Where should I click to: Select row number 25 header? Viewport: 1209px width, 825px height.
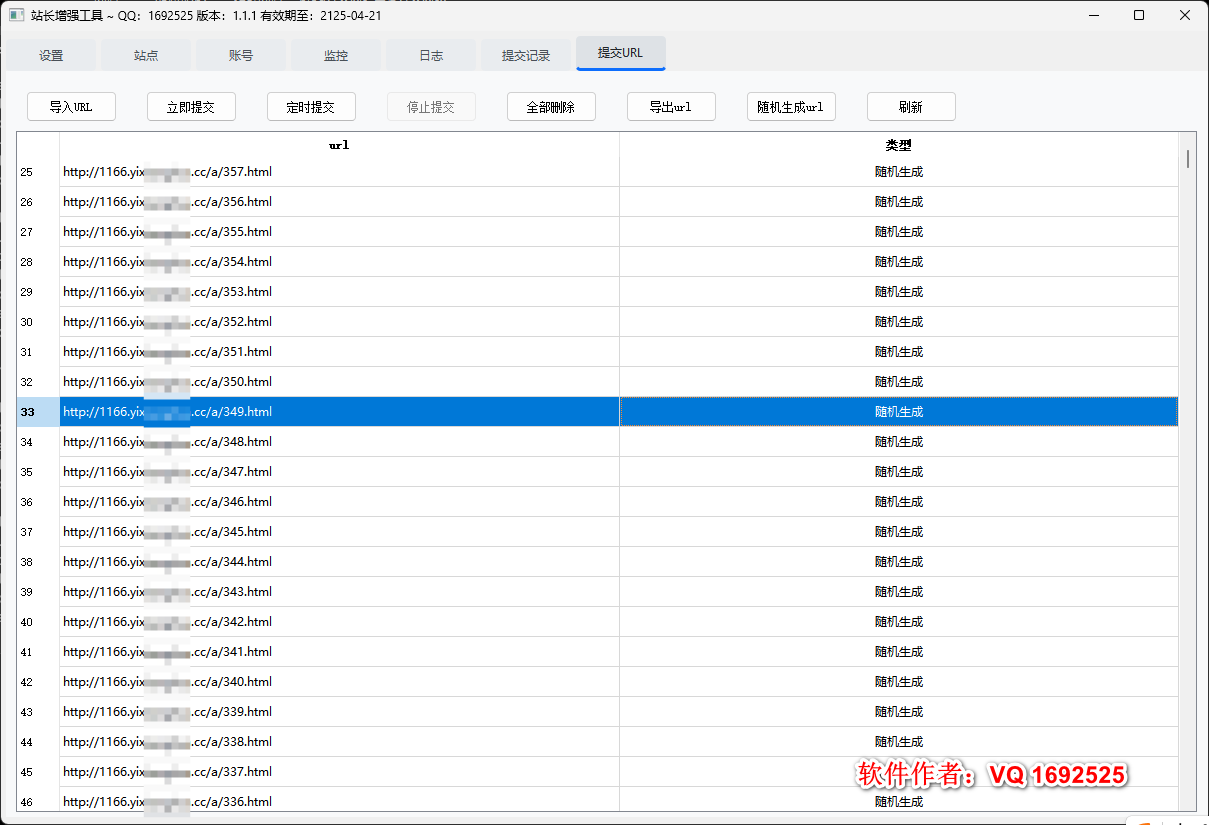[37, 172]
